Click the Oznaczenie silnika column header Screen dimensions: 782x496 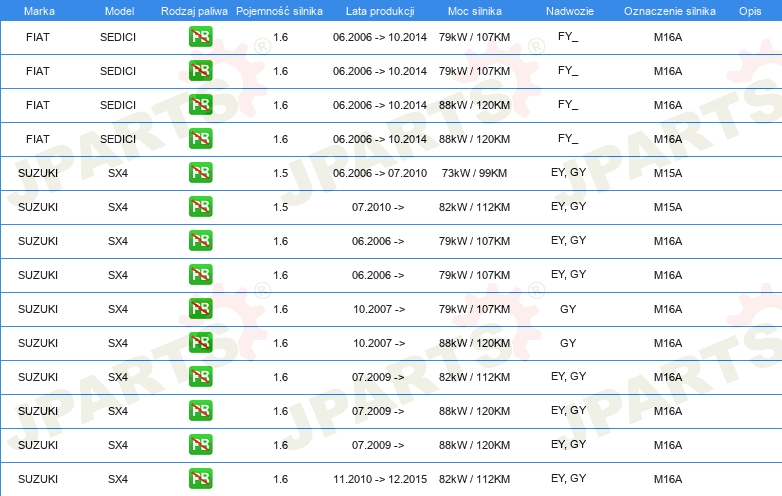[x=669, y=11]
